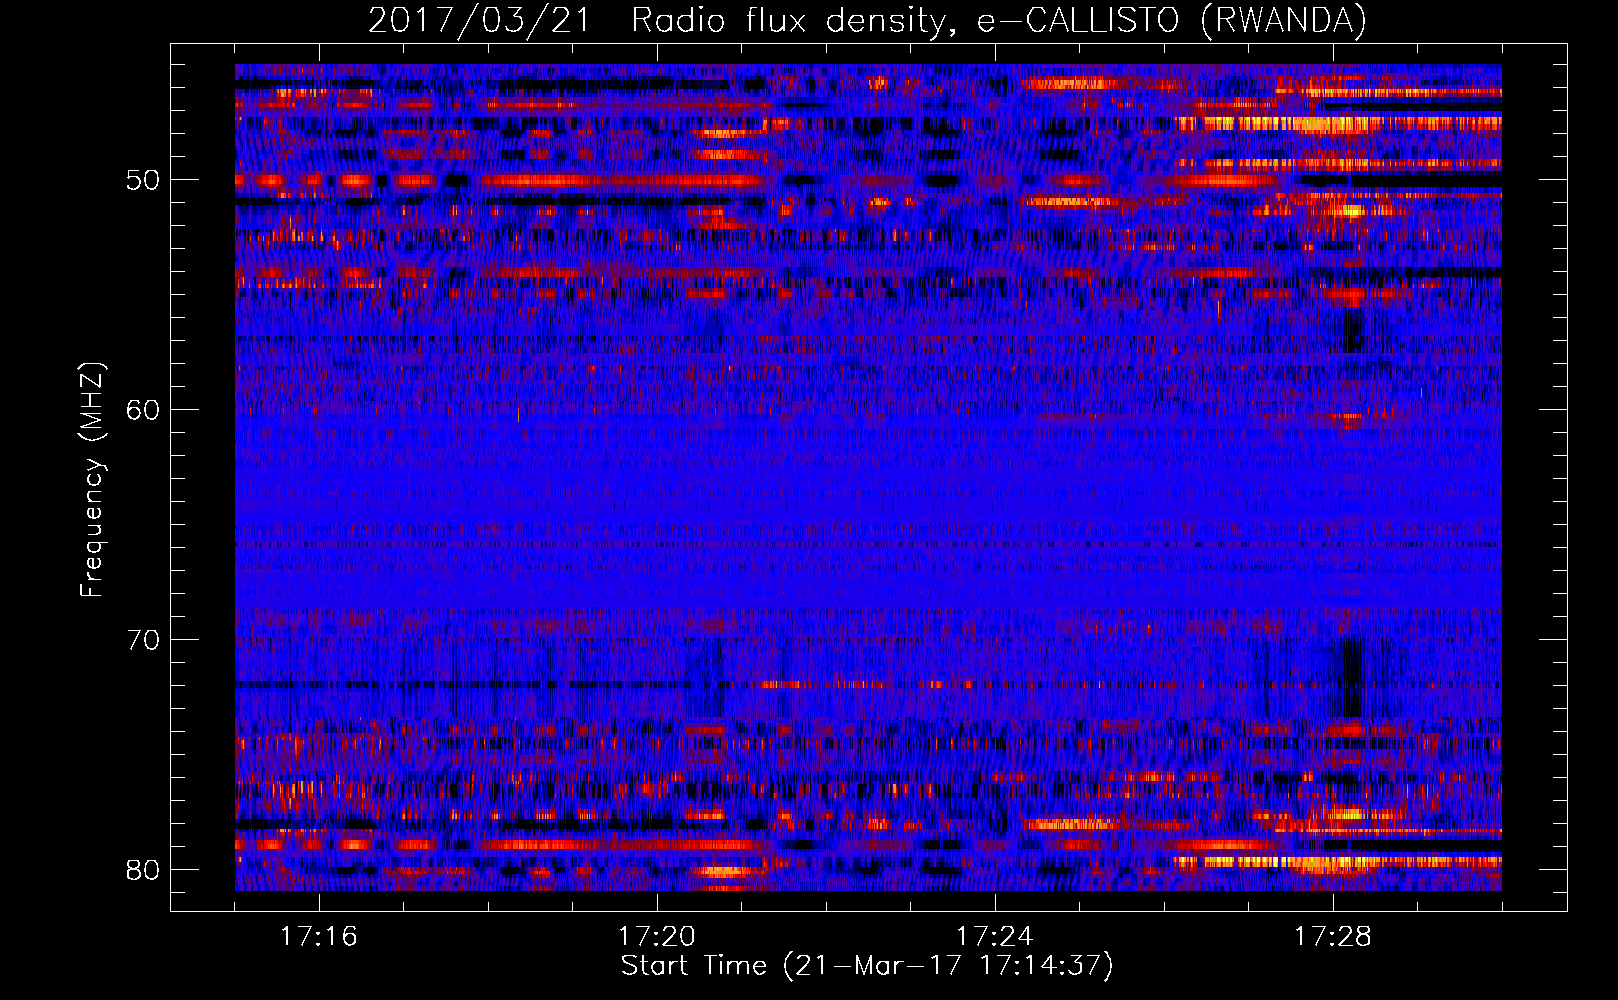Image resolution: width=1618 pixels, height=1000 pixels.
Task: Click the "Frequency (MHZ)" axis label
Action: click(x=92, y=480)
